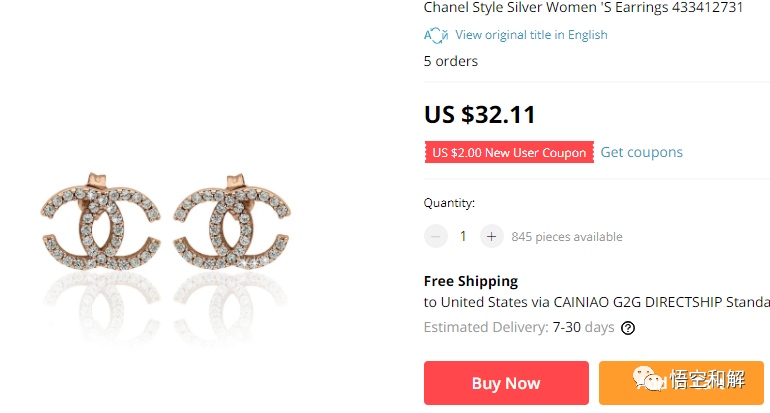Increase quantity with the plus button
The image size is (770, 413).
[491, 237]
